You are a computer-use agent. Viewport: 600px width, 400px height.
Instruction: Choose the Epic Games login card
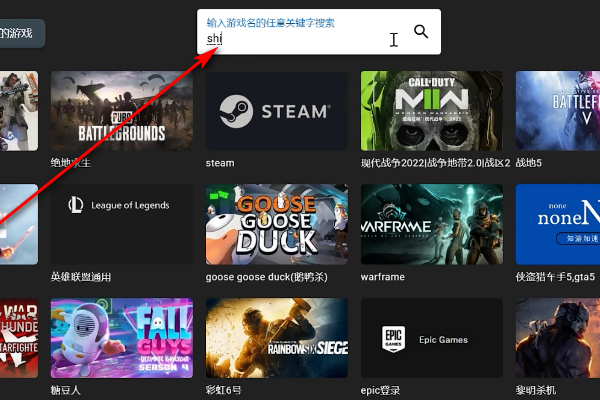pos(432,338)
